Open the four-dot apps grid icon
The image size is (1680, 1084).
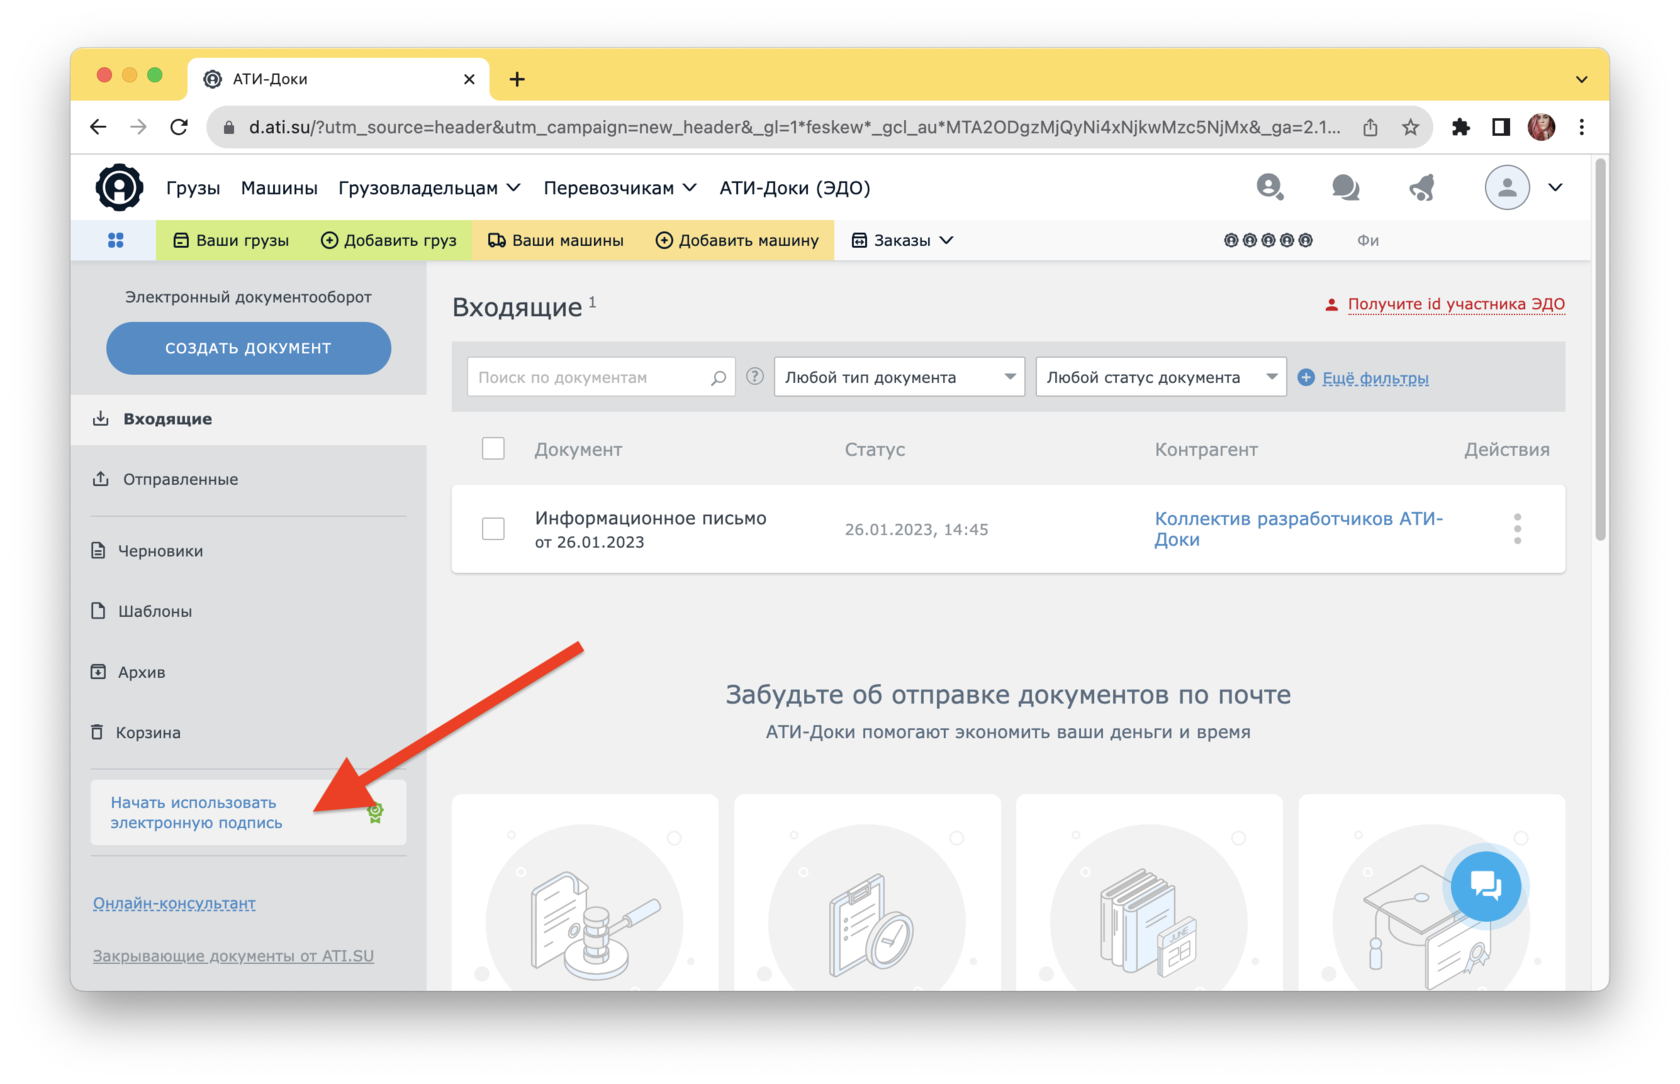pos(116,240)
